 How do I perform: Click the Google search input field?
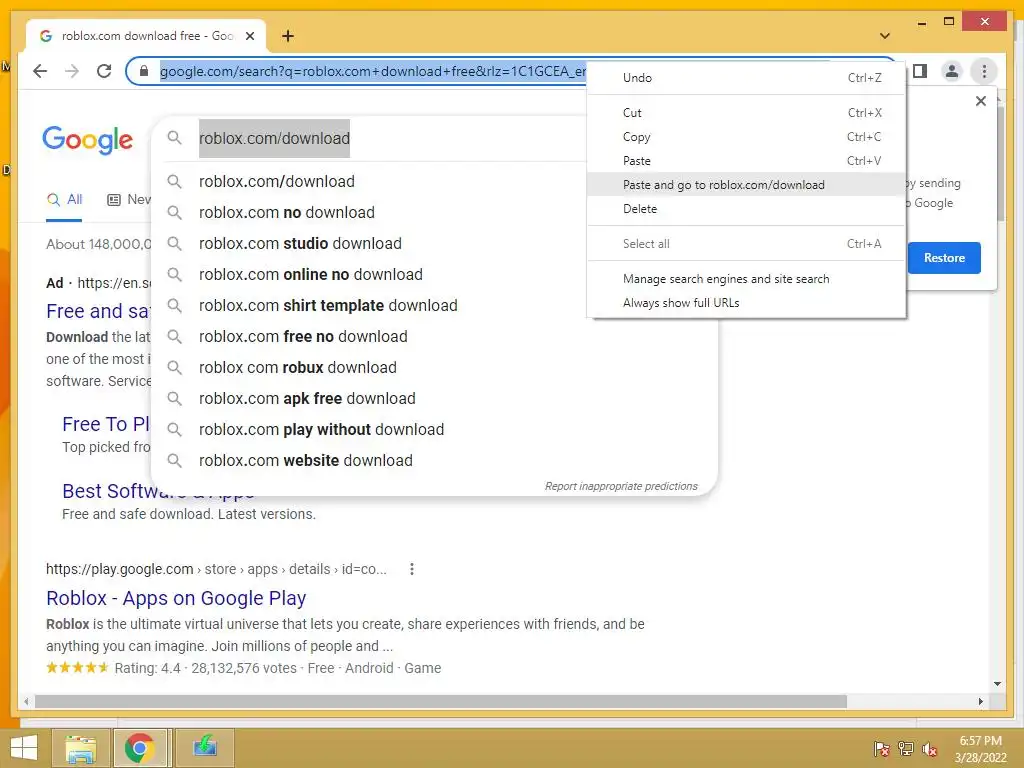coord(392,138)
